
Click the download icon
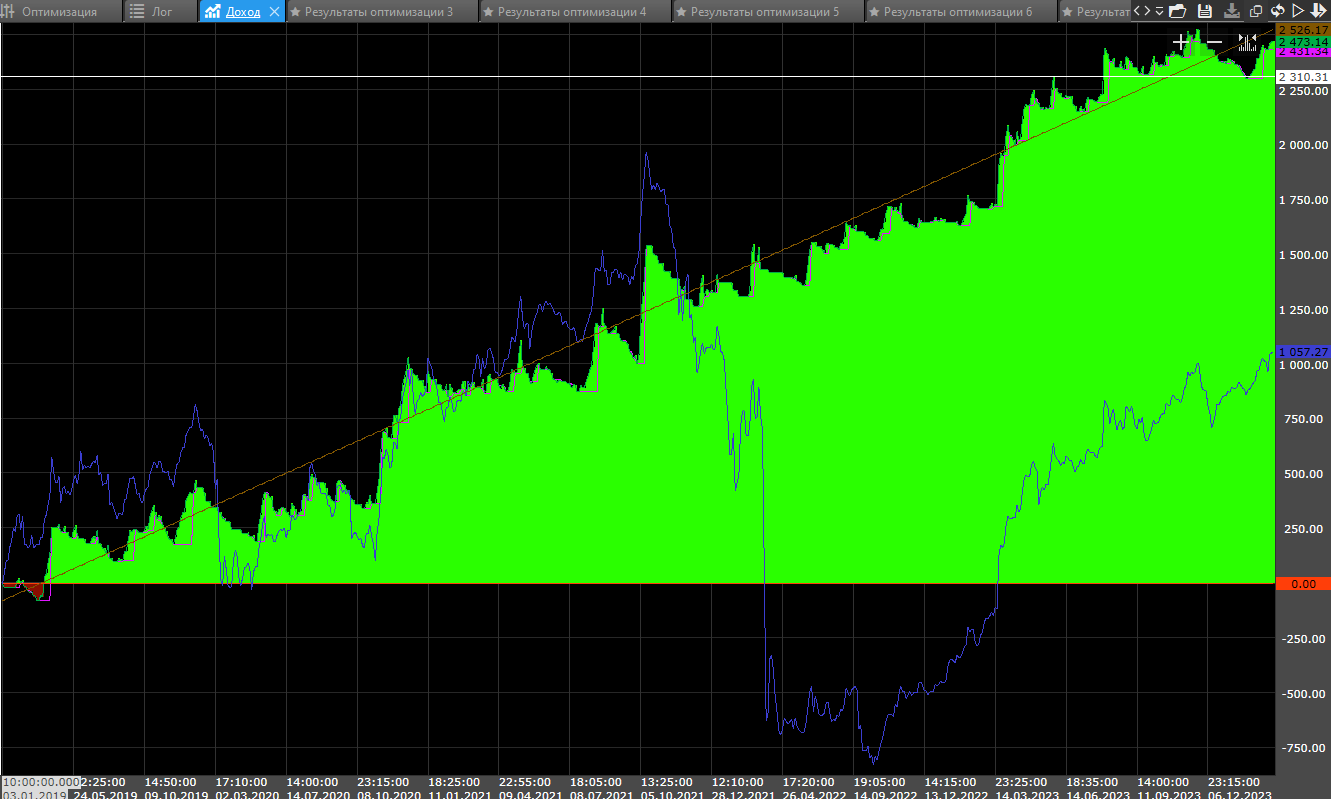click(1232, 12)
